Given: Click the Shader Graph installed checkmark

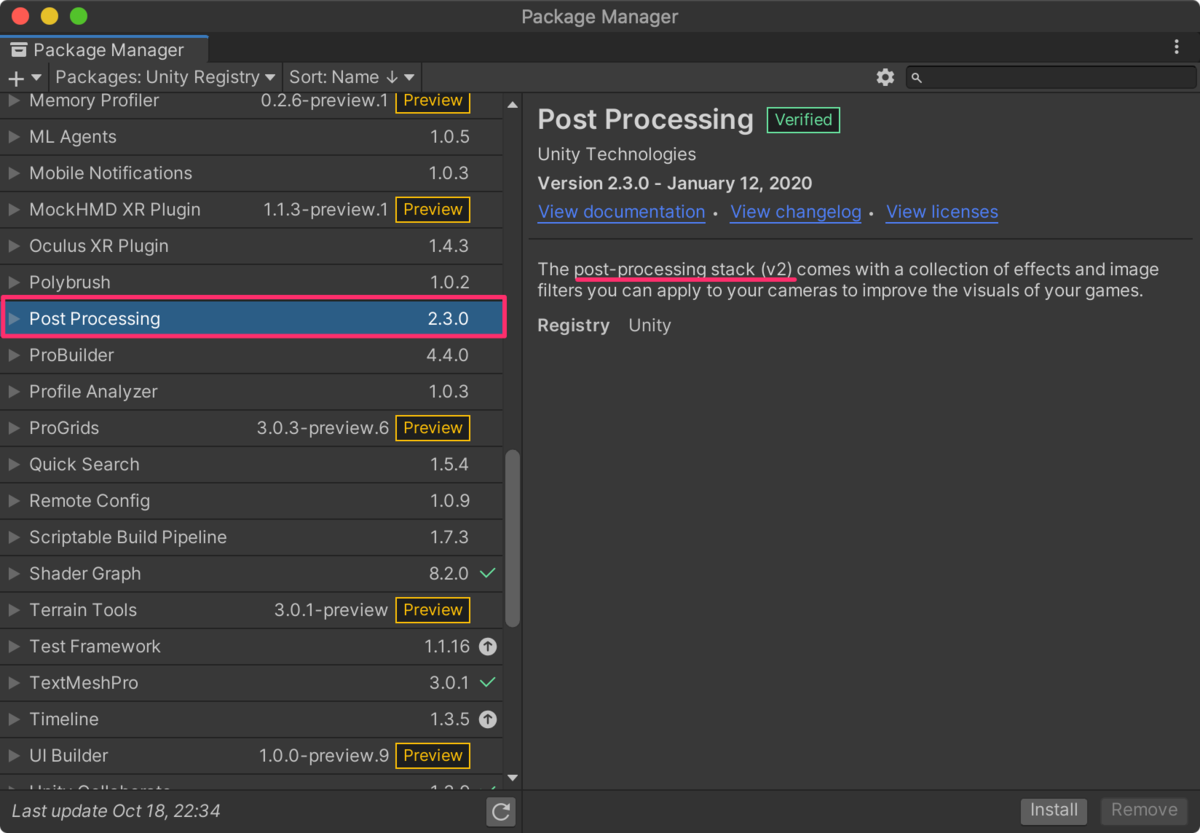Looking at the screenshot, I should 488,574.
